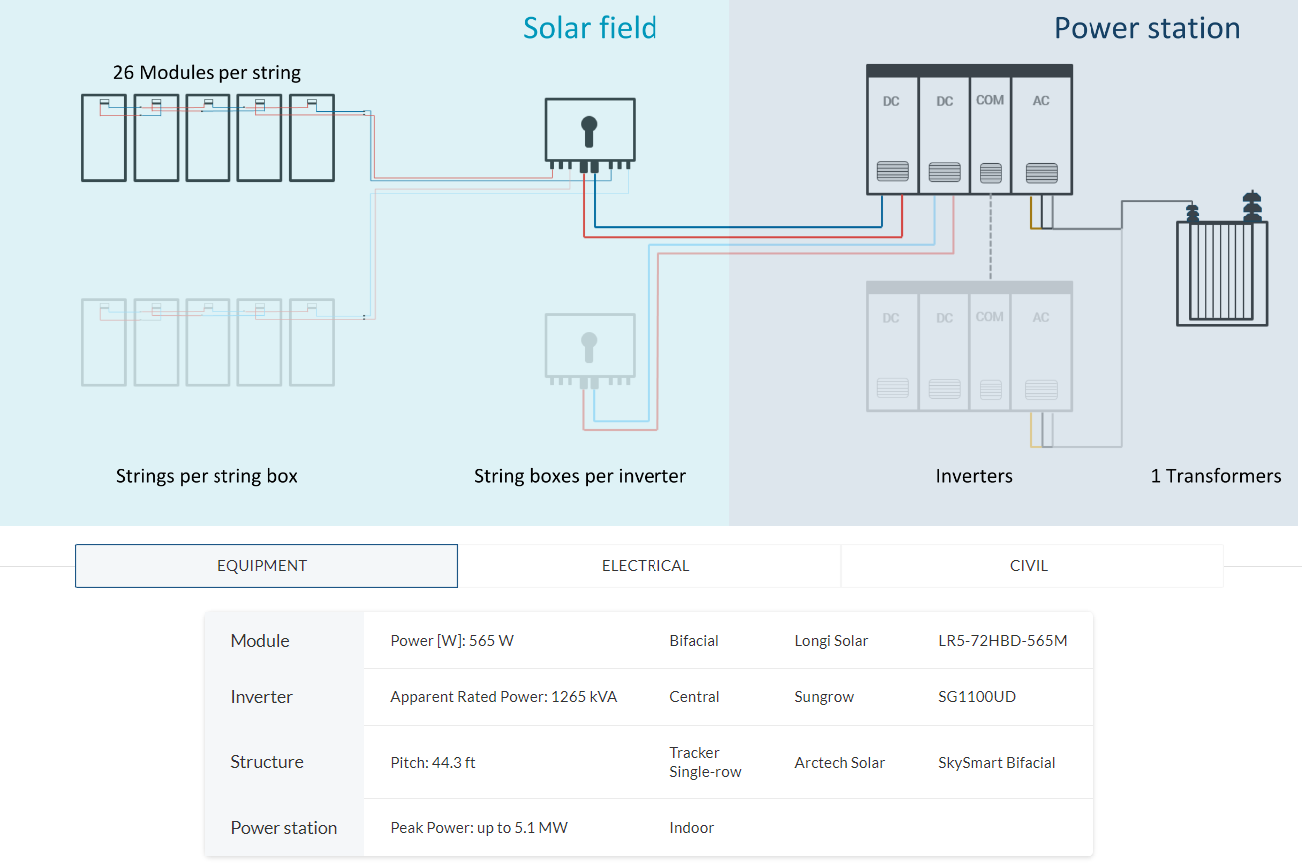The width and height of the screenshot is (1302, 867).
Task: Click the "Strings per string box" label
Action: pyautogui.click(x=207, y=476)
